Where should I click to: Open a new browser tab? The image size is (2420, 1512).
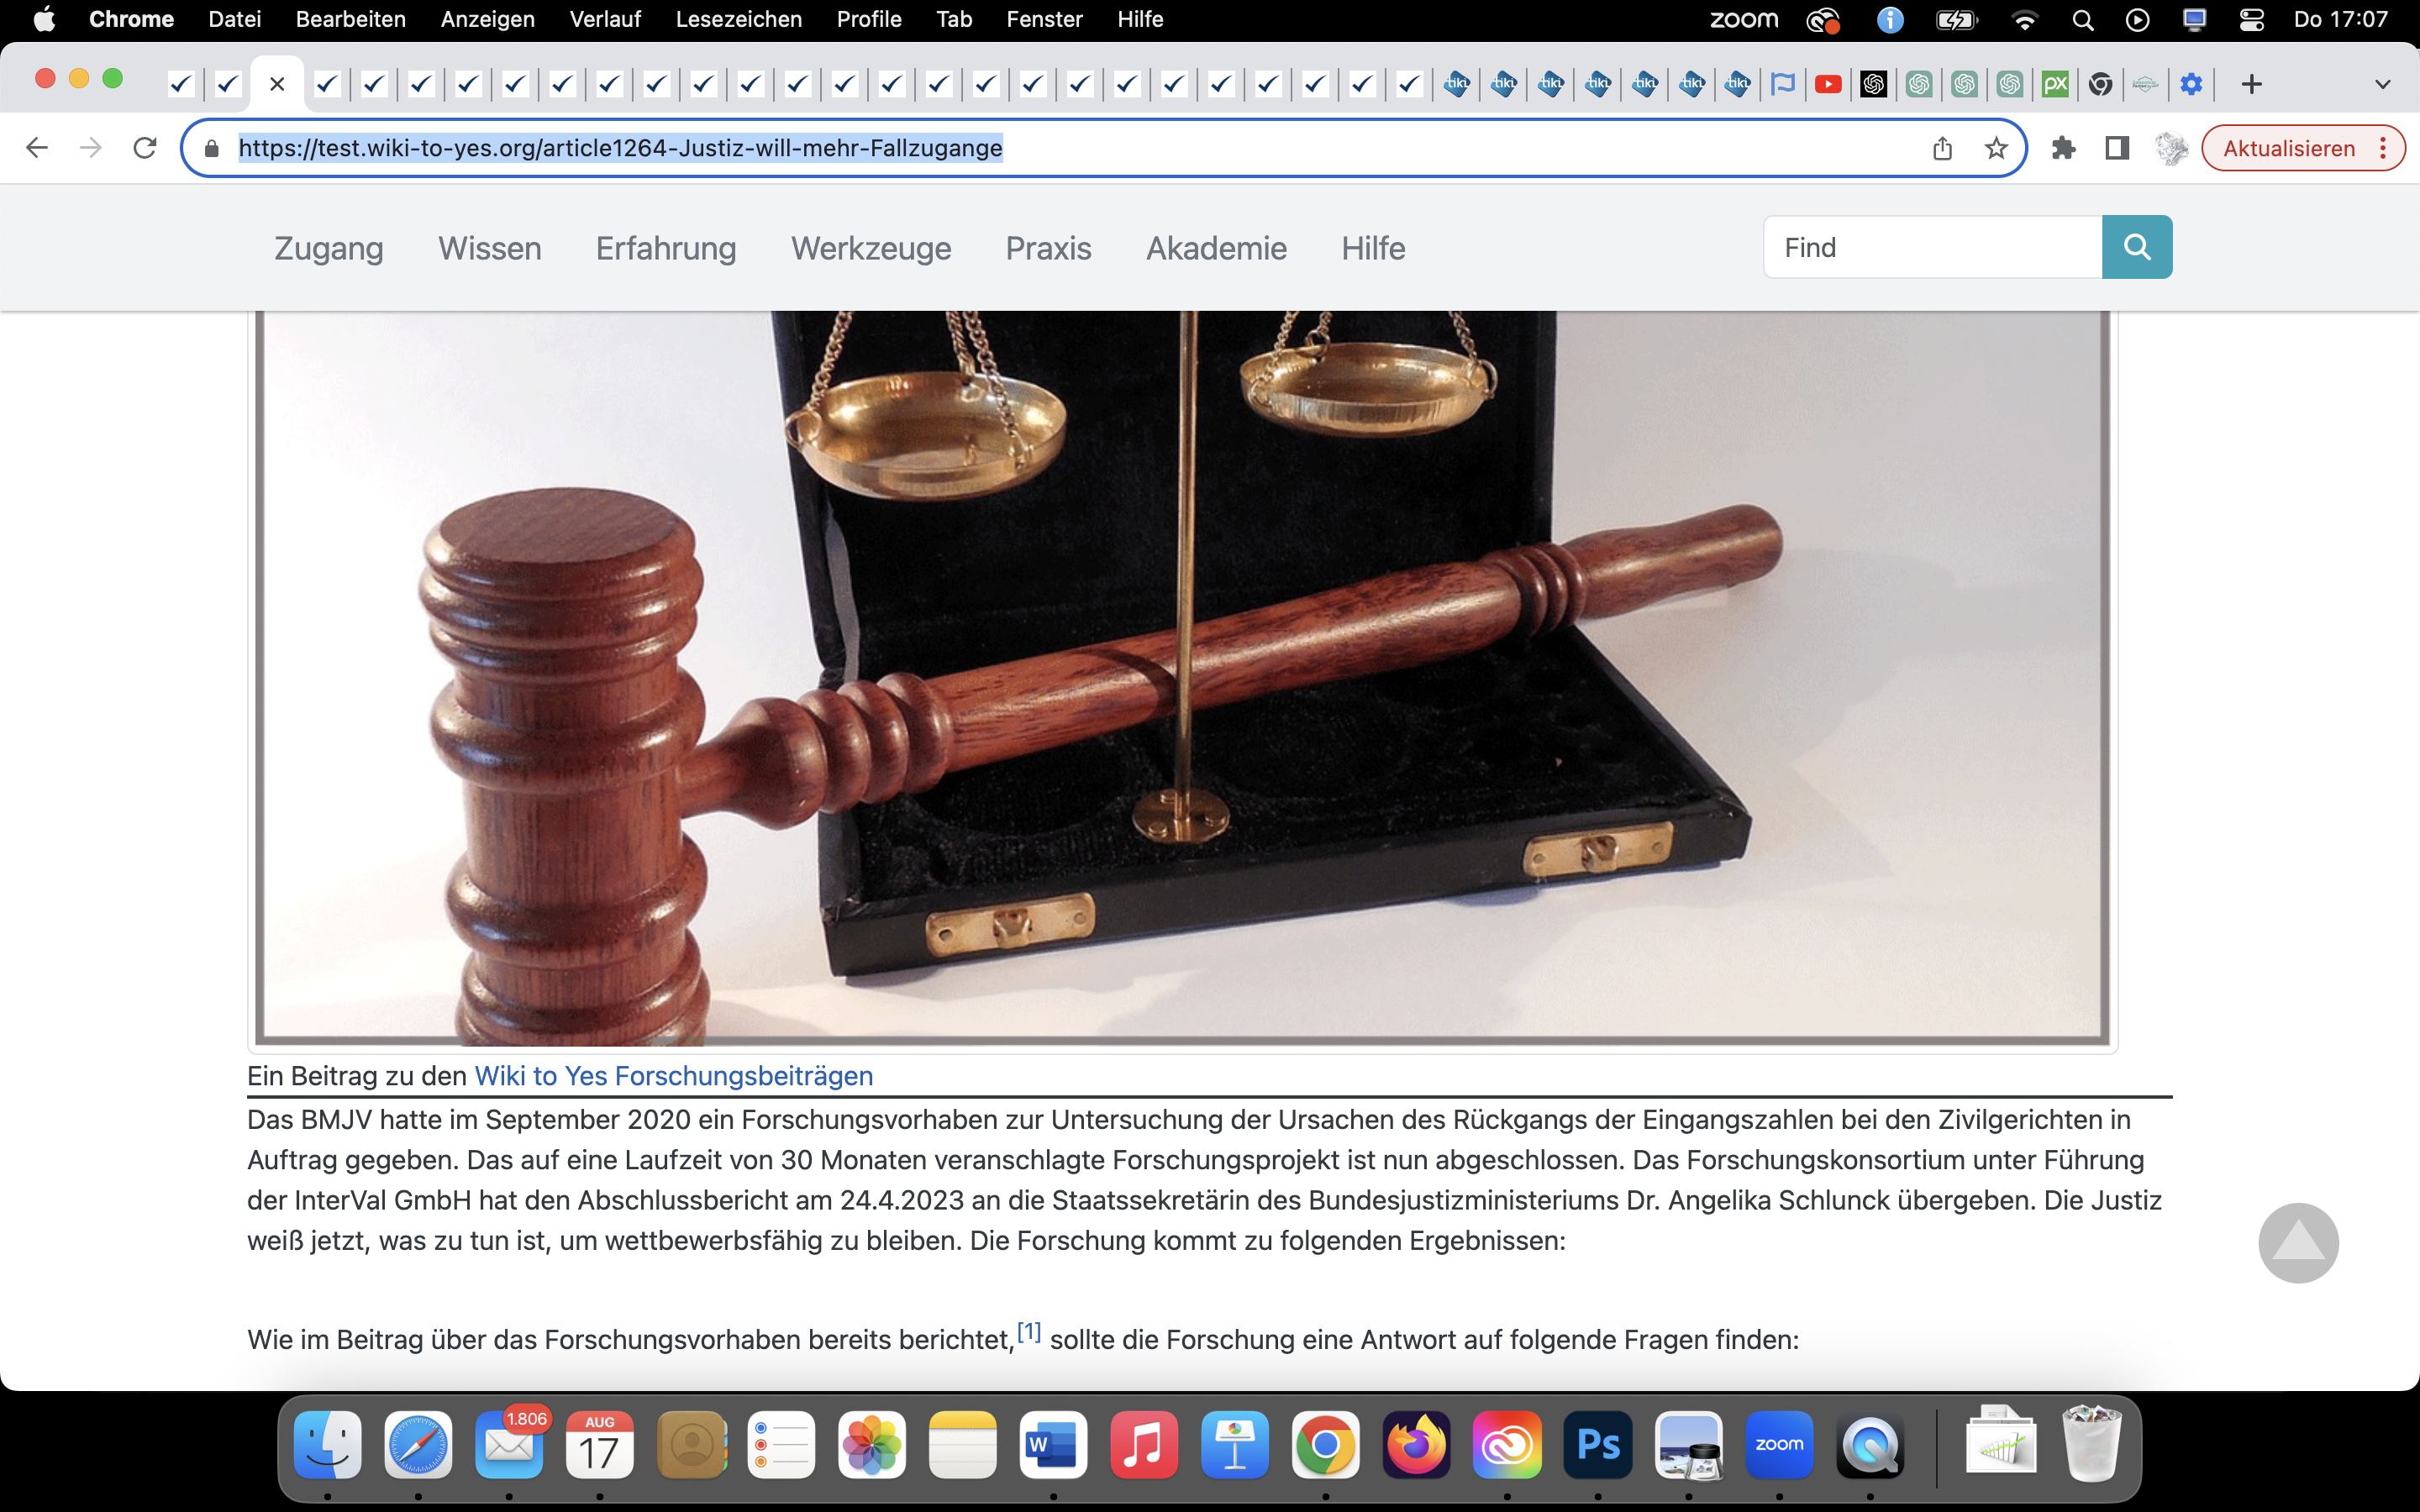(2251, 84)
